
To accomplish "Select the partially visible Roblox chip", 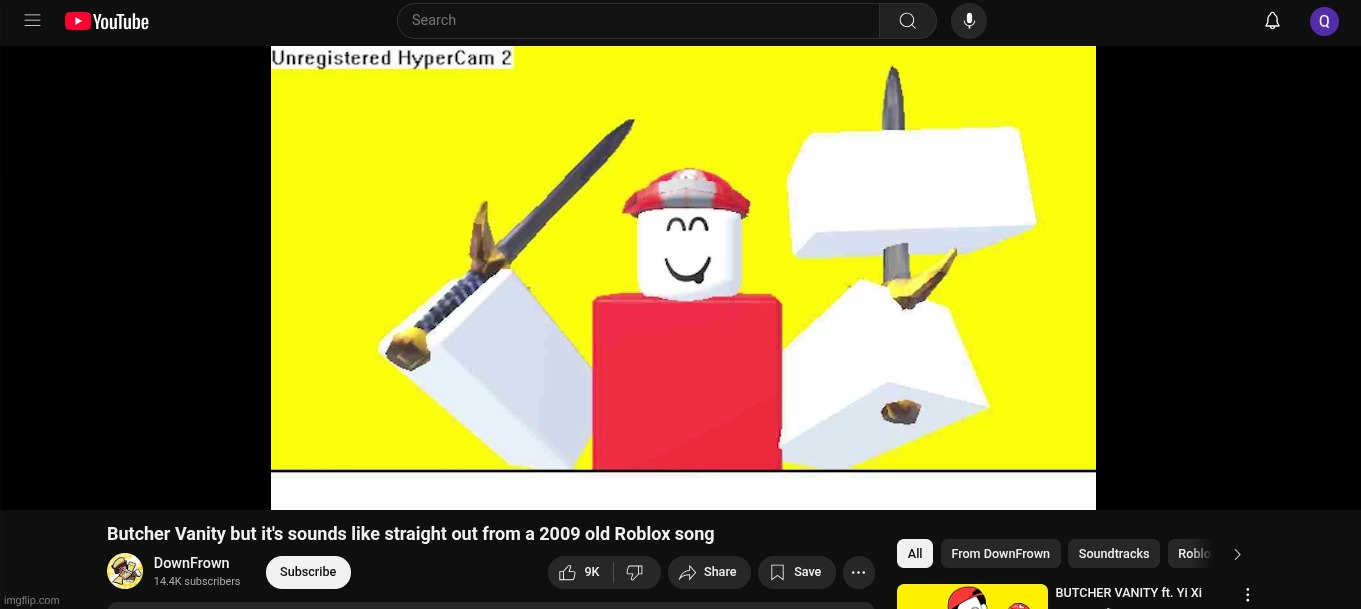I will pos(1193,554).
